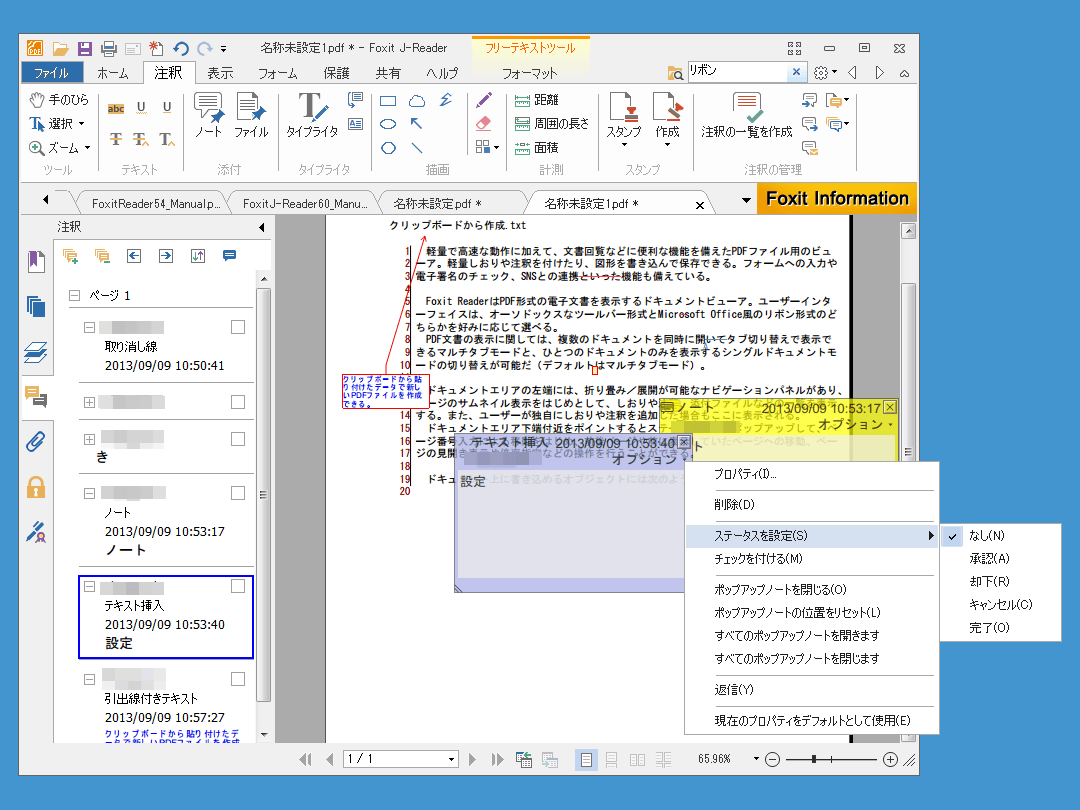Open the Bookmarks panel in sidebar
This screenshot has width=1080, height=810.
[36, 262]
